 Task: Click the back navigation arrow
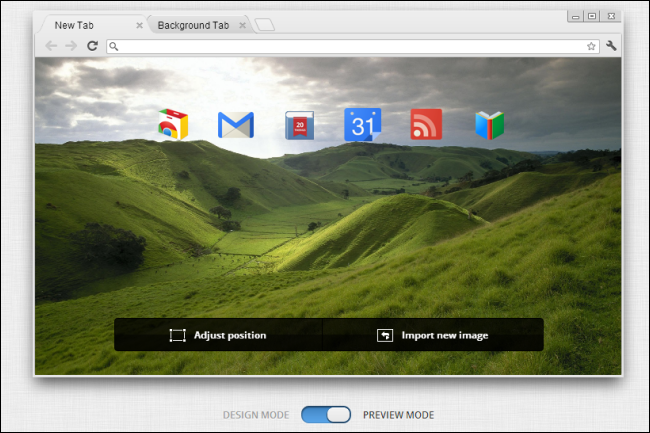(x=51, y=46)
